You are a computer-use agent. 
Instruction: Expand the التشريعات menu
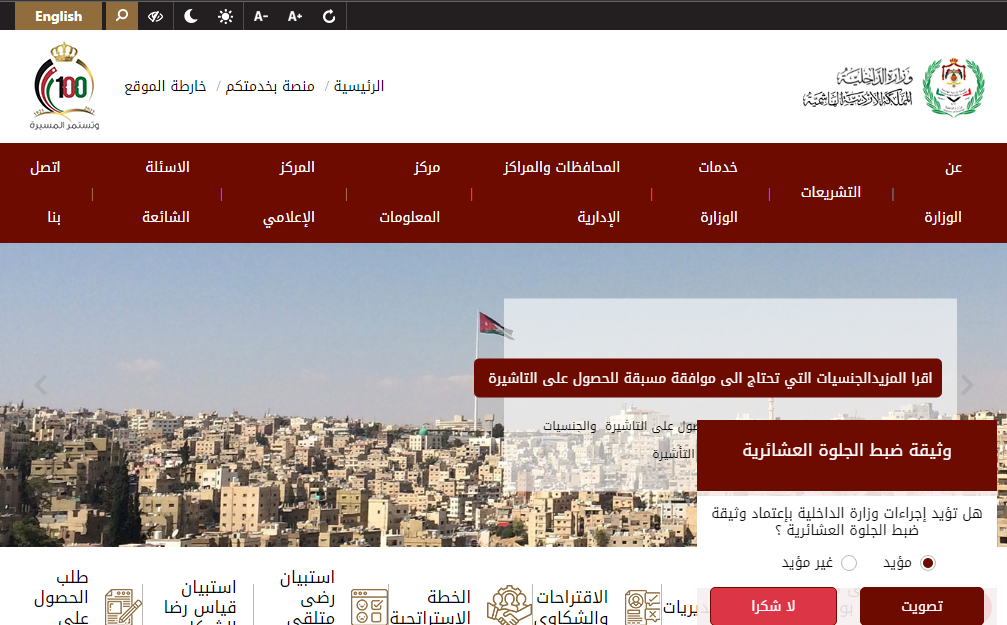pos(830,192)
